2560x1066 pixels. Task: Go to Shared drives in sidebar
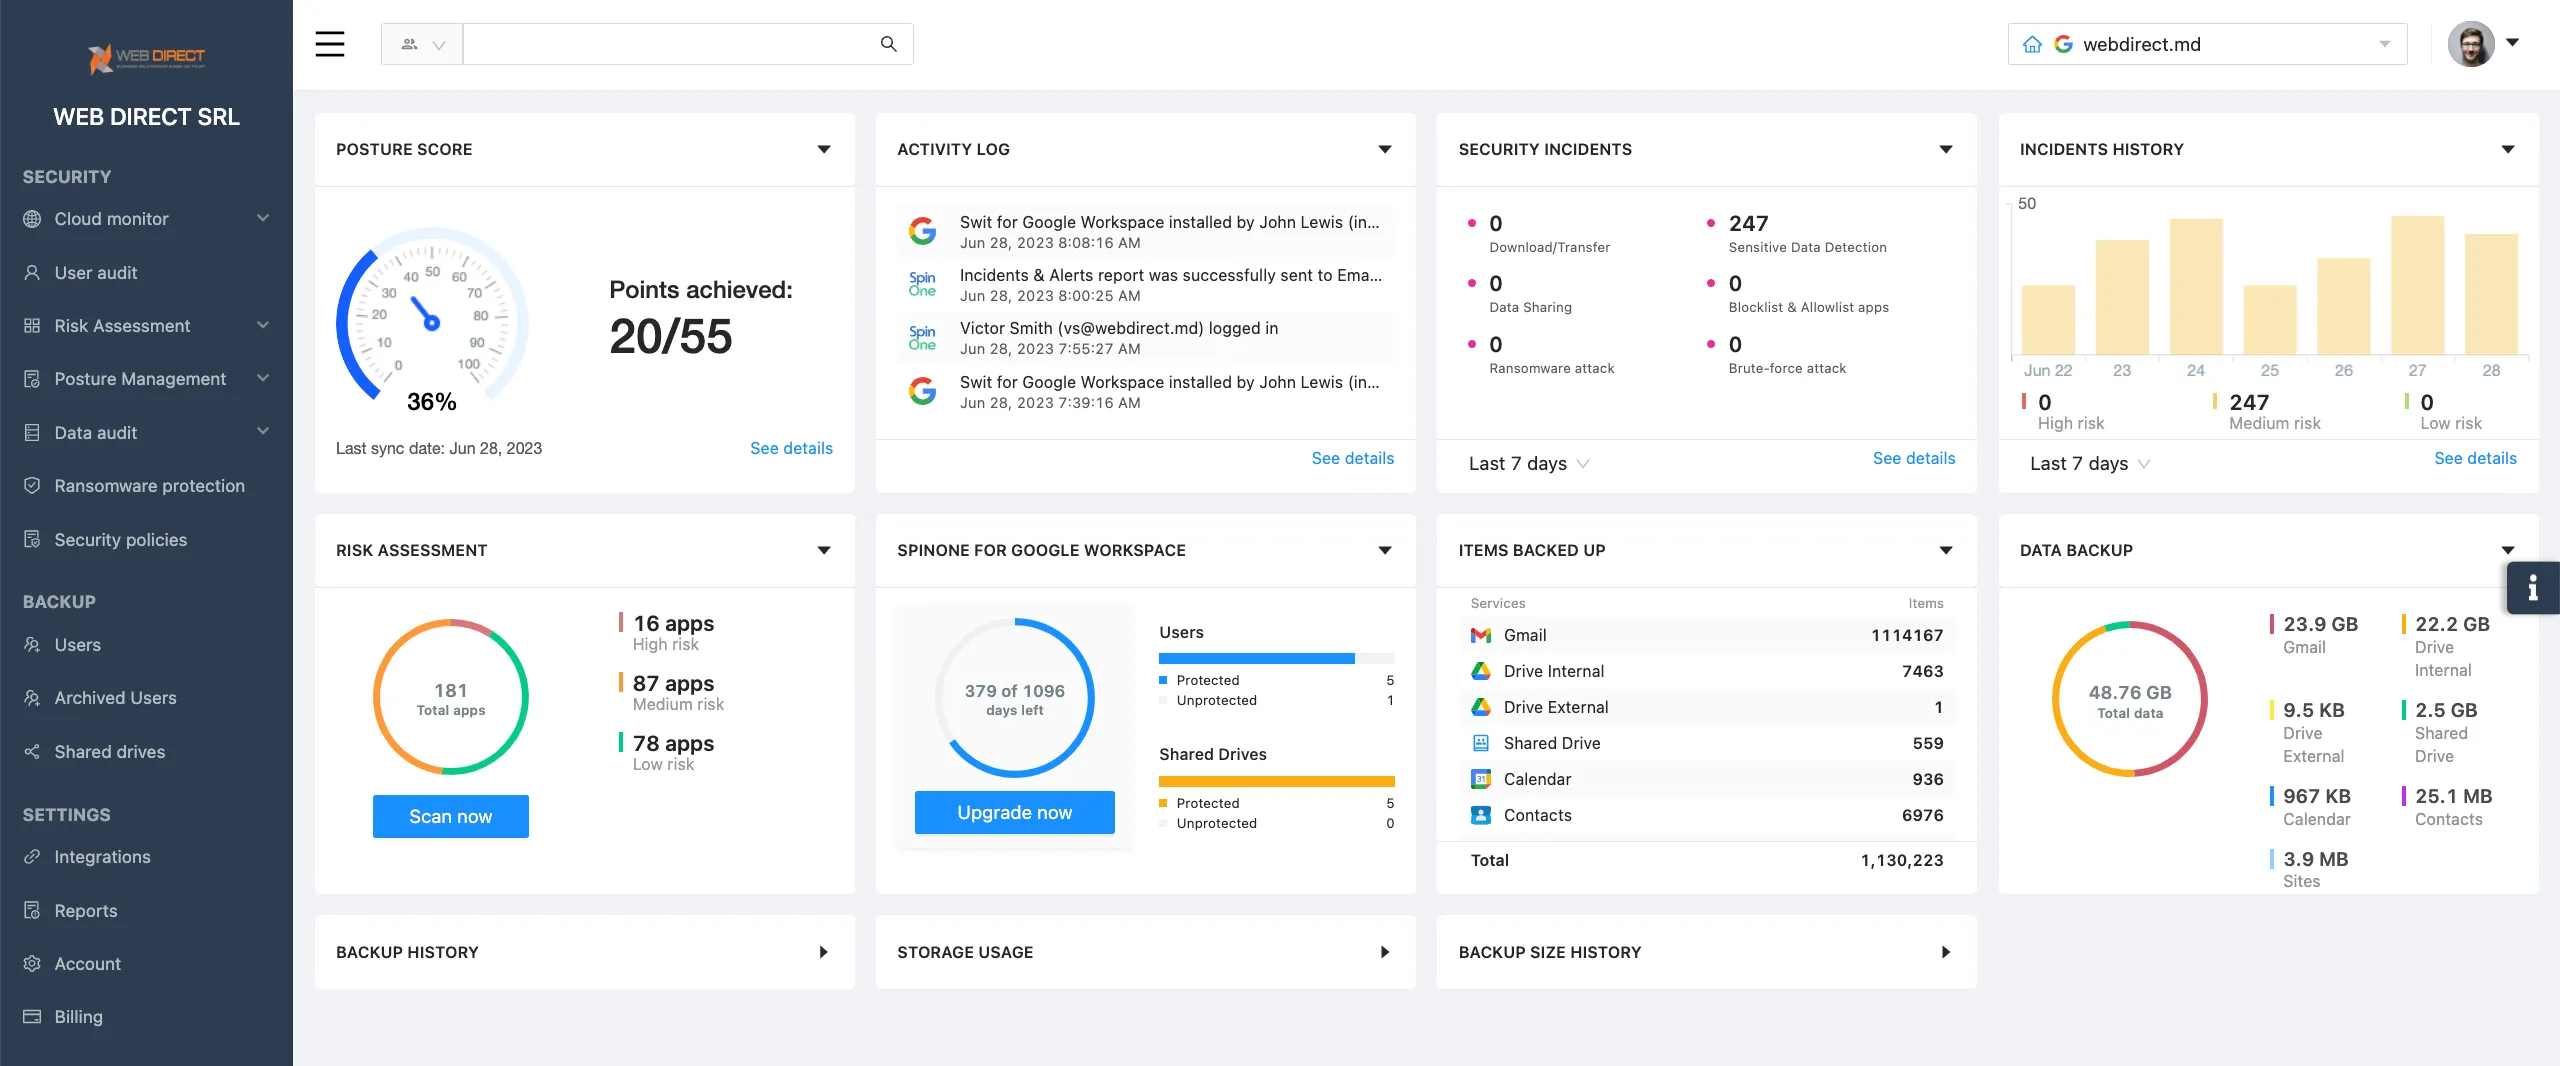(x=110, y=752)
